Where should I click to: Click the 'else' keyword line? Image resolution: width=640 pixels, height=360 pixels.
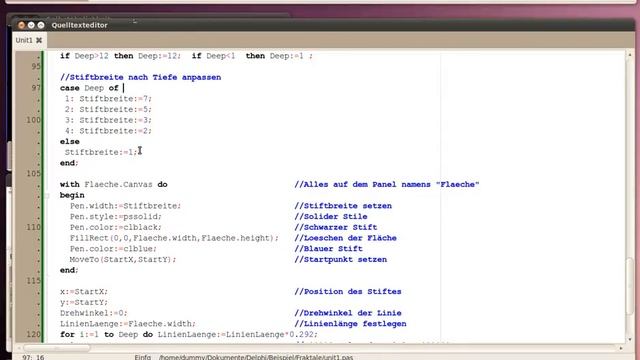70,142
